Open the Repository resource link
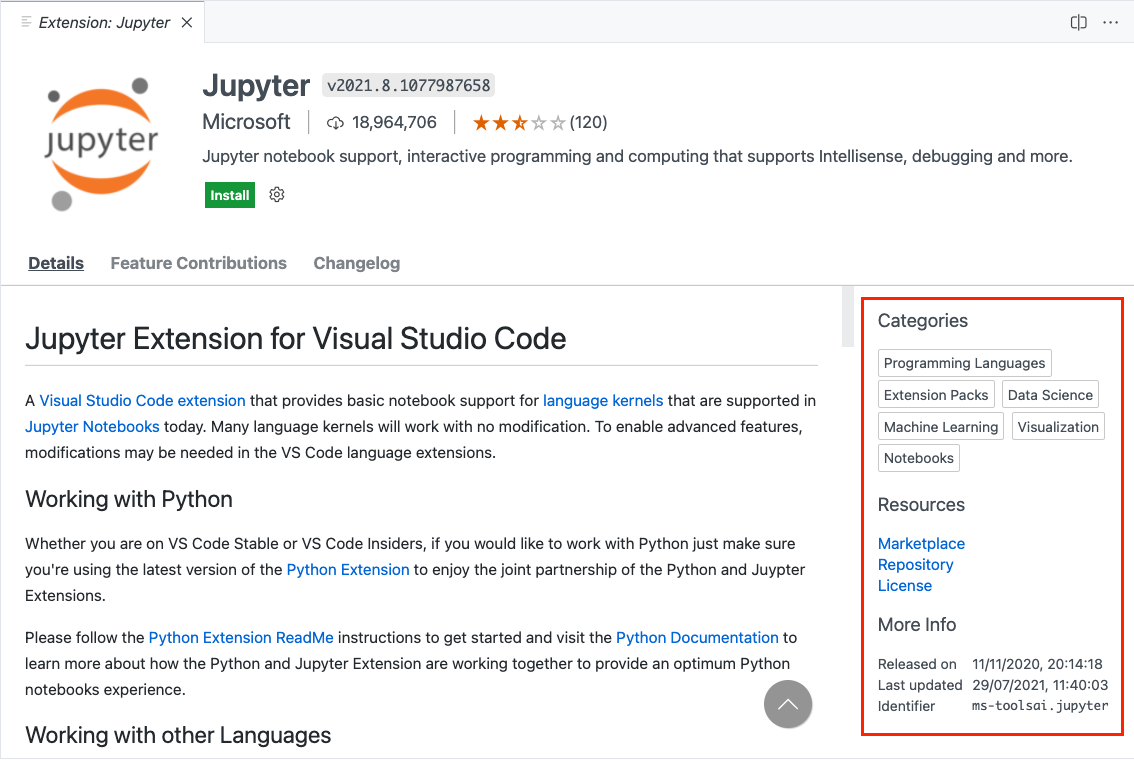The image size is (1134, 760). (x=915, y=564)
